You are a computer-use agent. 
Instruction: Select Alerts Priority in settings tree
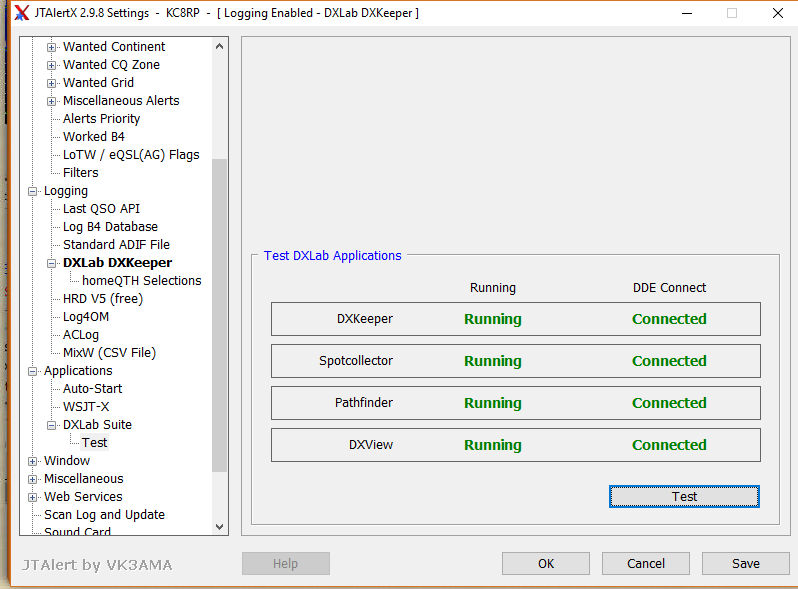(x=101, y=119)
